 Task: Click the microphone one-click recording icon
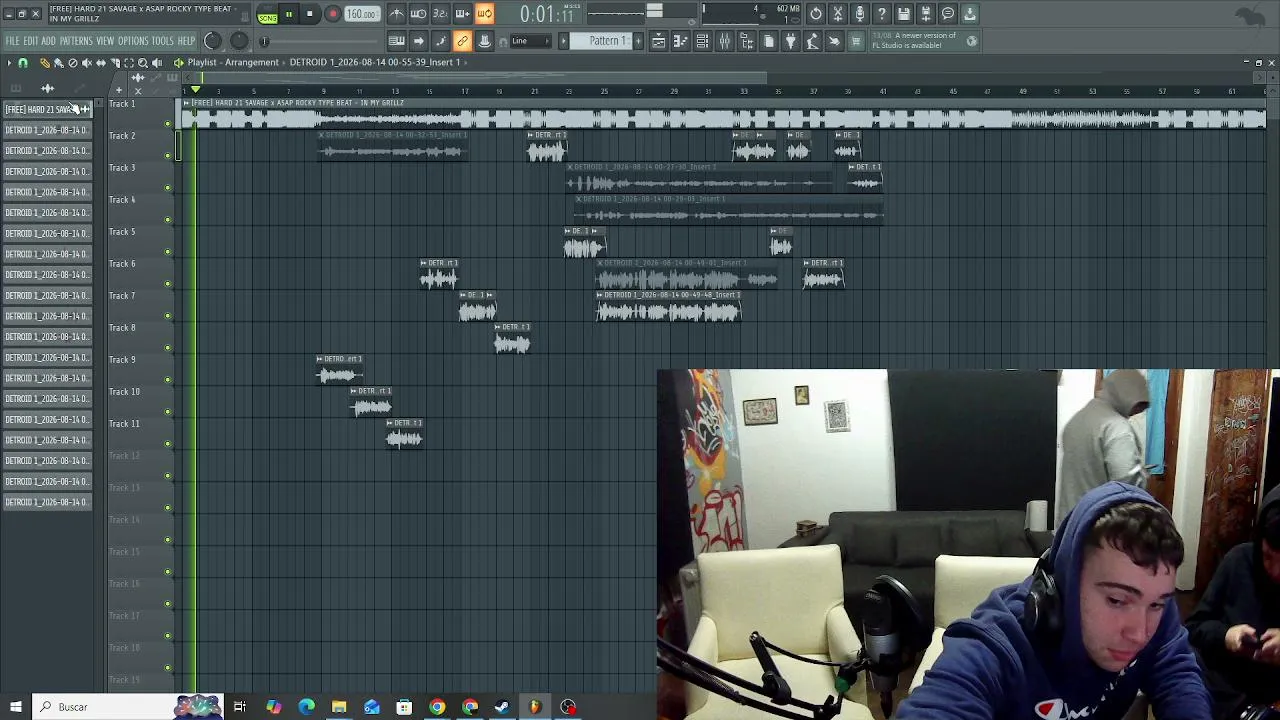[860, 14]
